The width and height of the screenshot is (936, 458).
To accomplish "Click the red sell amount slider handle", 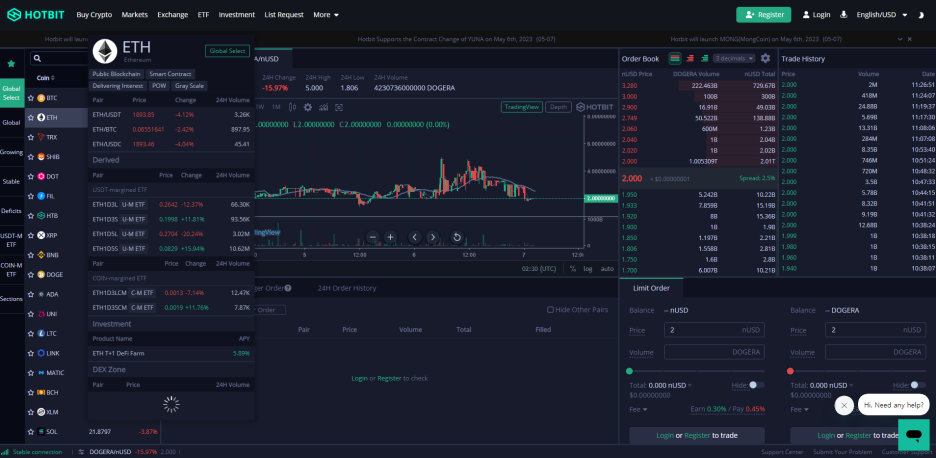I will click(x=790, y=371).
